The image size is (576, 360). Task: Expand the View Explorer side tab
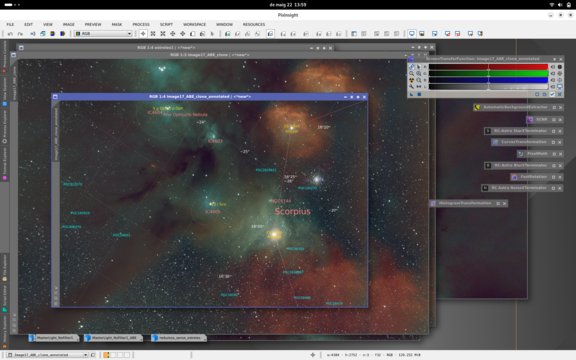click(x=4, y=91)
